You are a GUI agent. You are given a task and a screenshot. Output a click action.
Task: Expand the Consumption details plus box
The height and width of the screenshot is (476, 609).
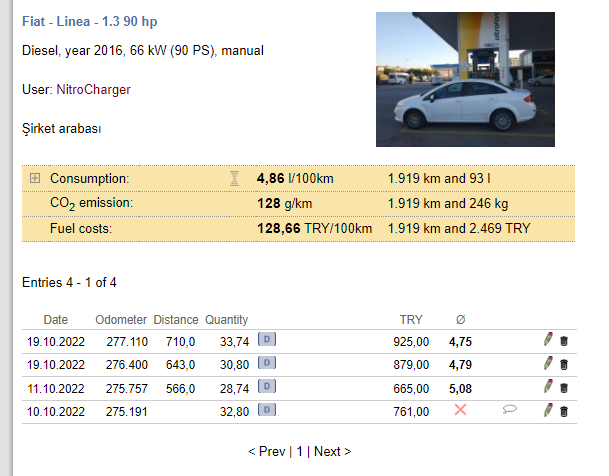[x=35, y=178]
